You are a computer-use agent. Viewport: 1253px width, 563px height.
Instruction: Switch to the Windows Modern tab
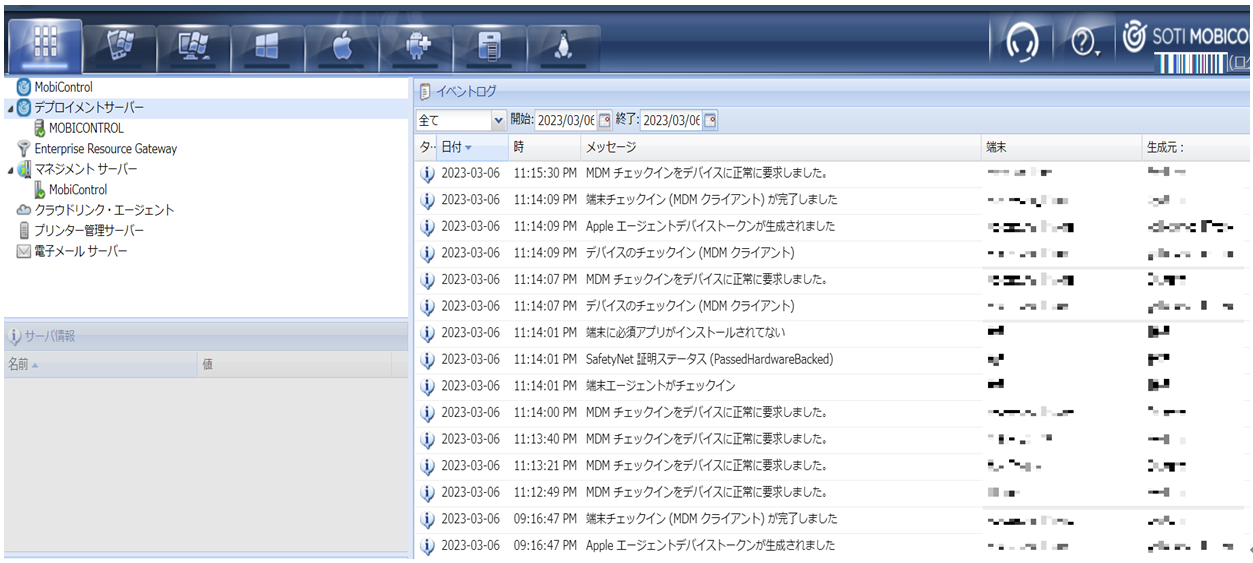coord(266,46)
